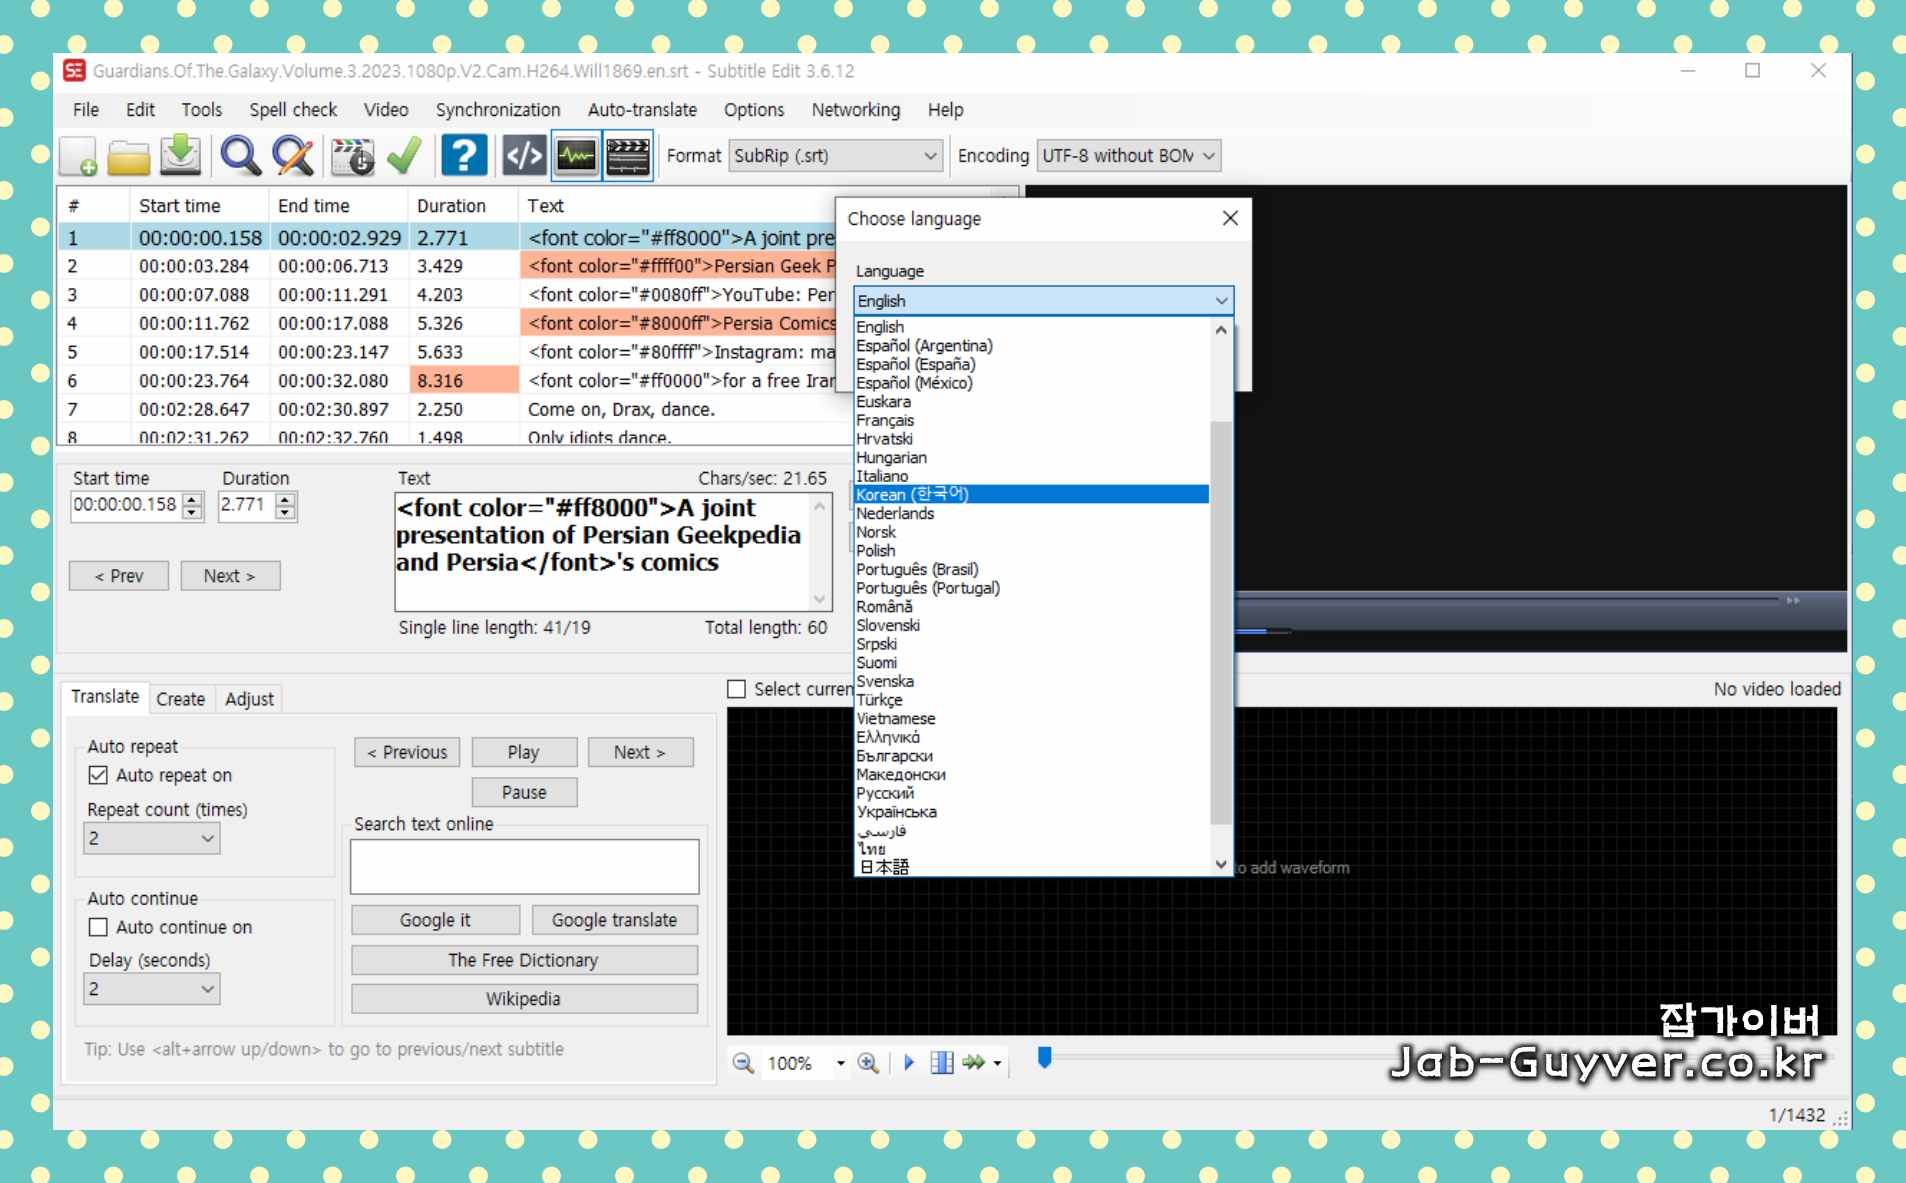Close the Choose language dialog
This screenshot has width=1906, height=1183.
[x=1230, y=218]
